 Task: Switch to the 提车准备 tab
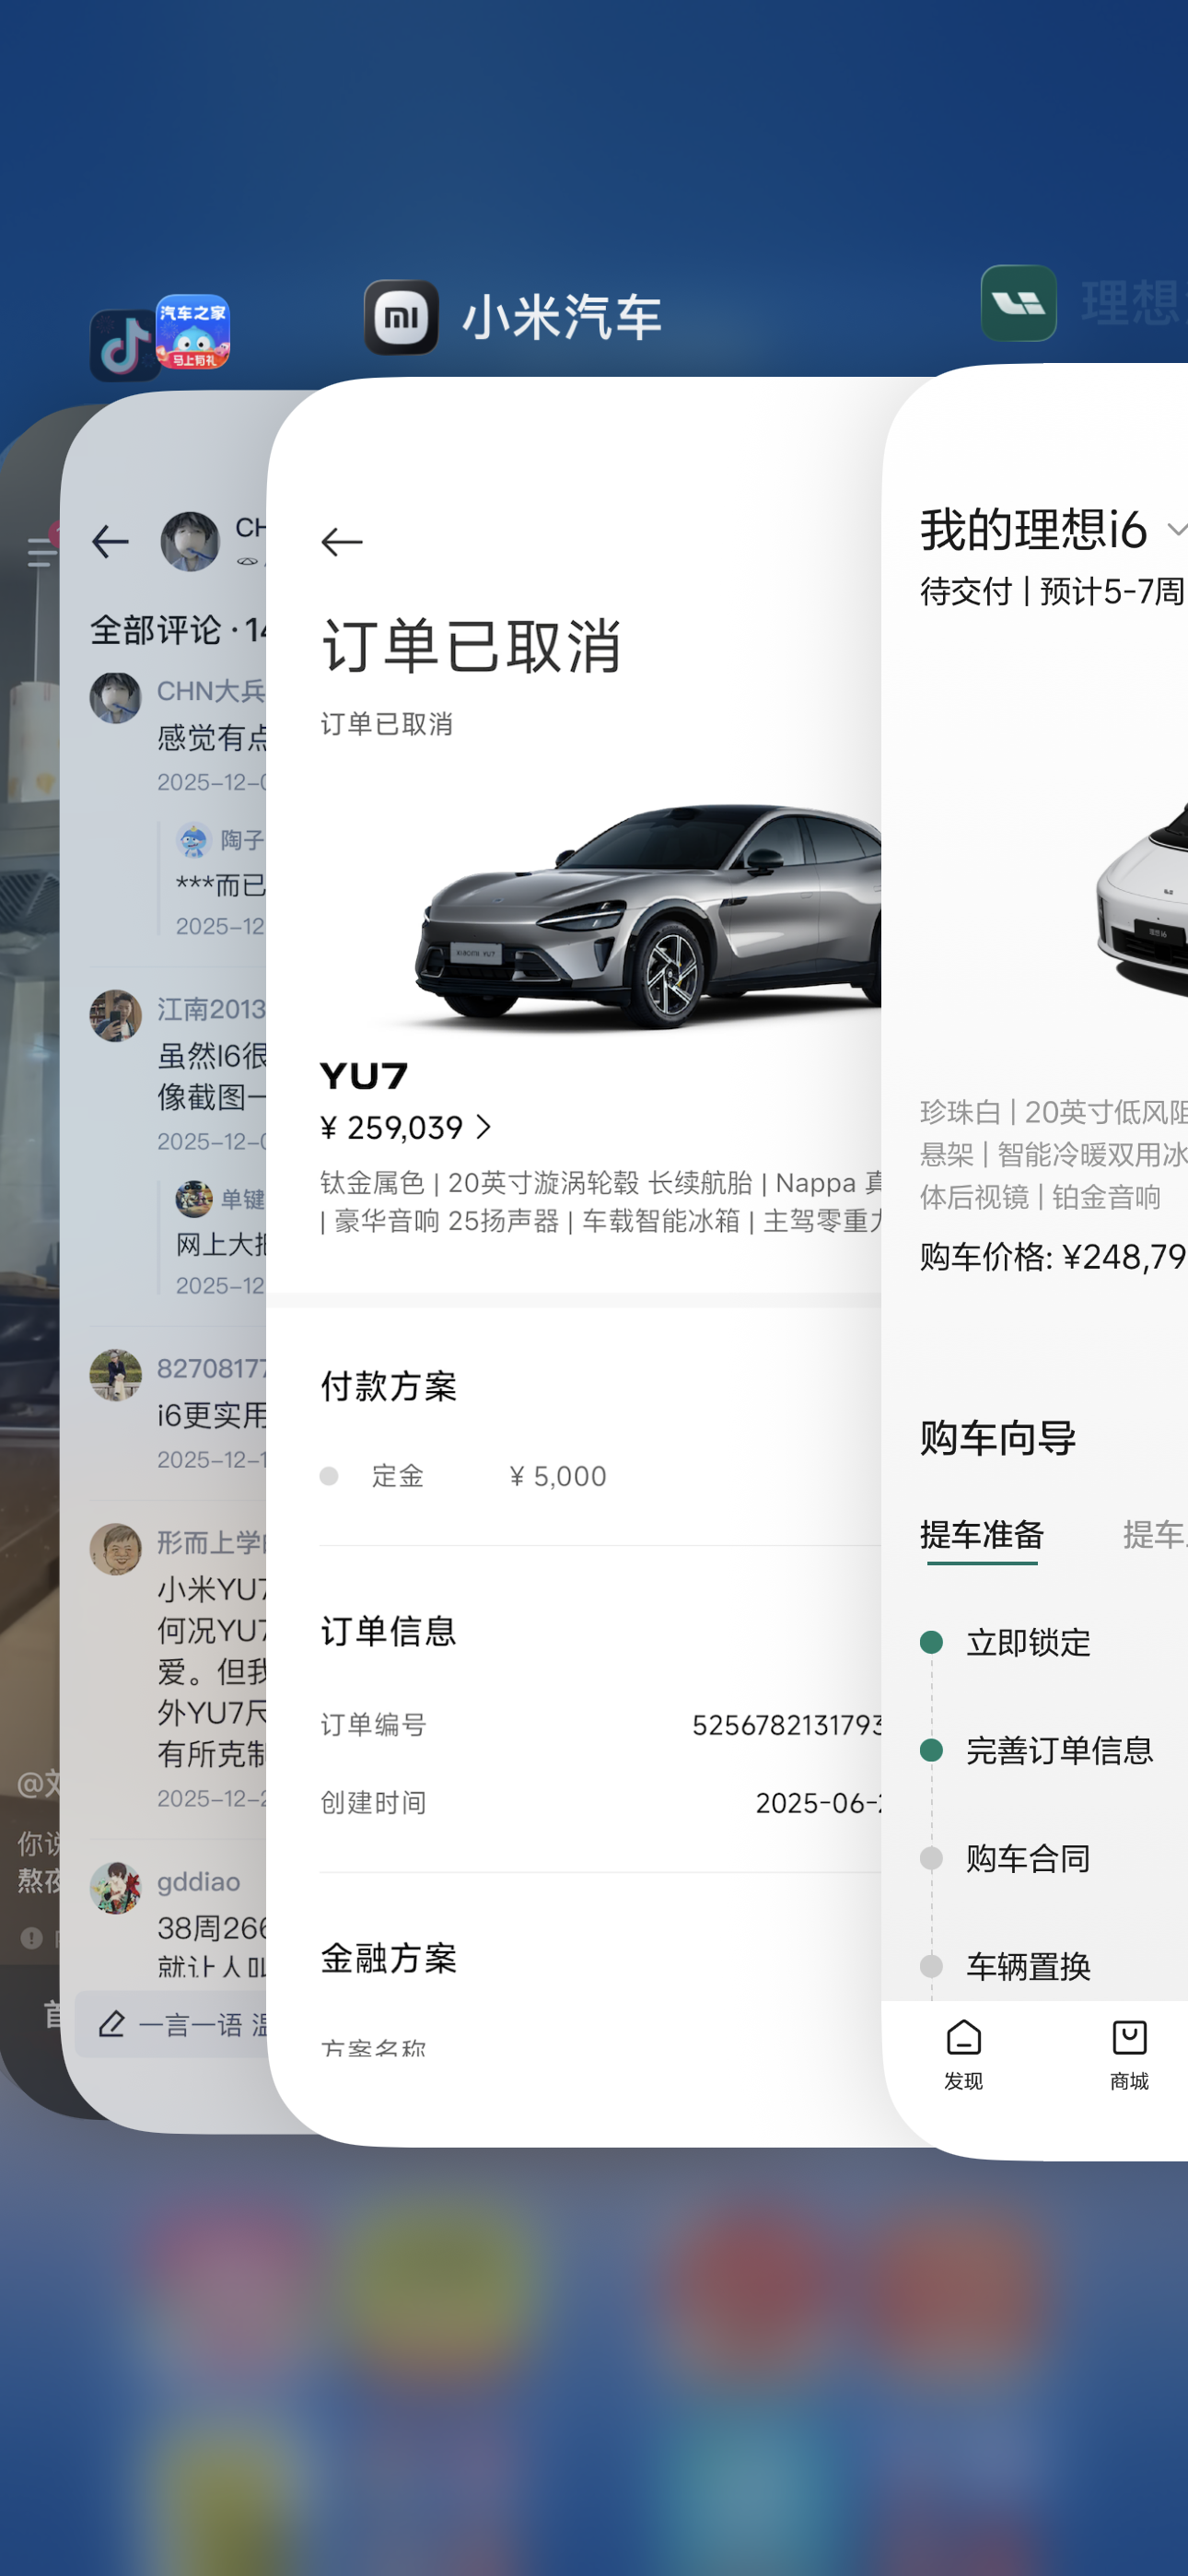click(982, 1534)
